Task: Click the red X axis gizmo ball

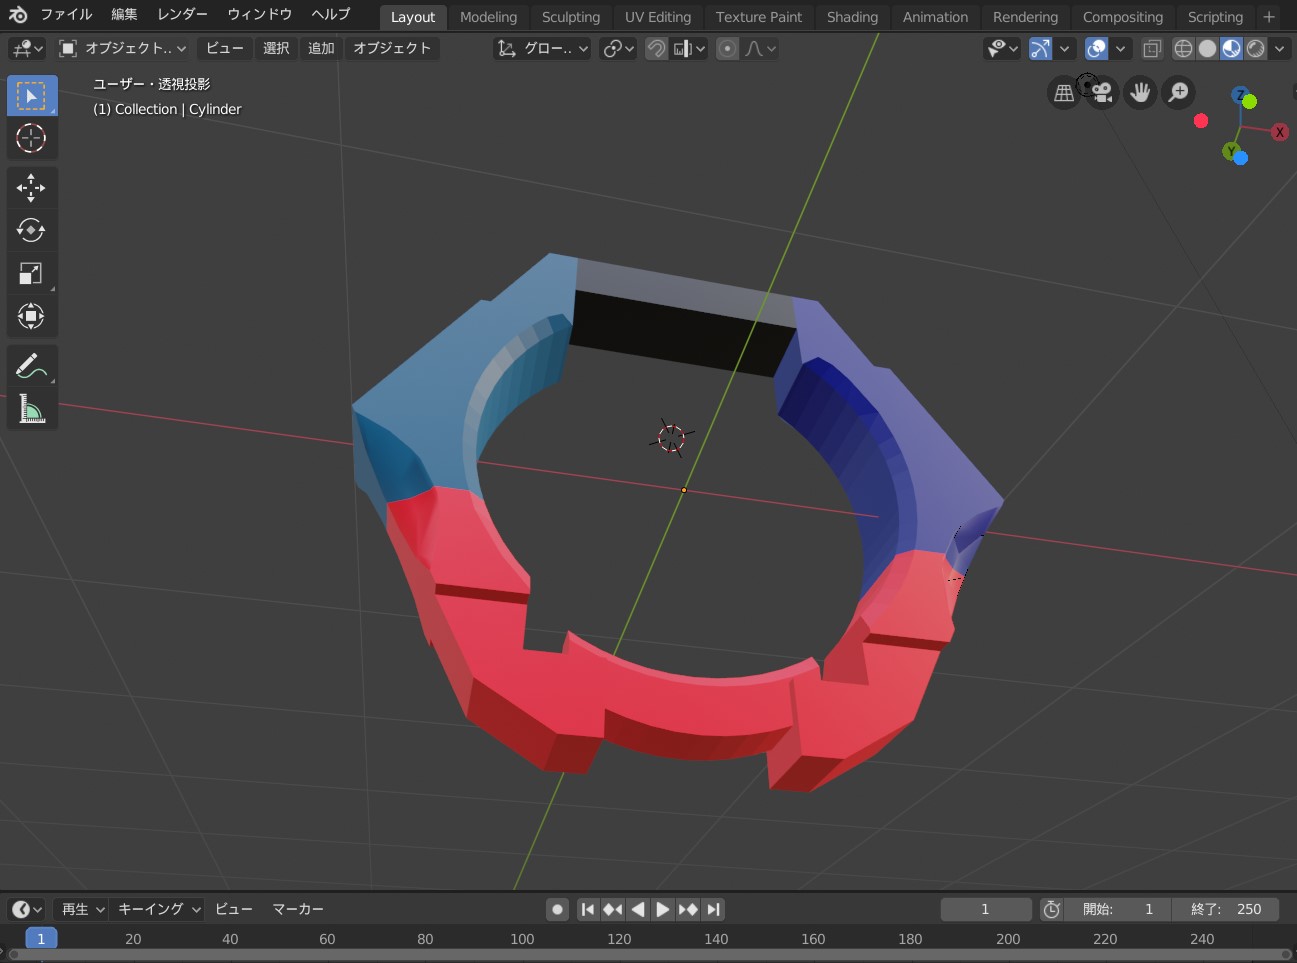Action: (1279, 132)
